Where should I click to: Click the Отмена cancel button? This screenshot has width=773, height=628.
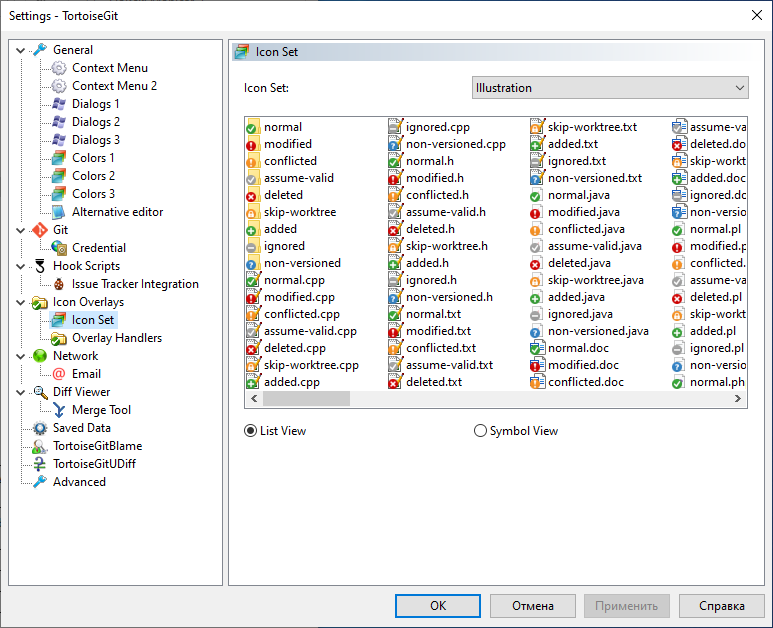click(533, 606)
